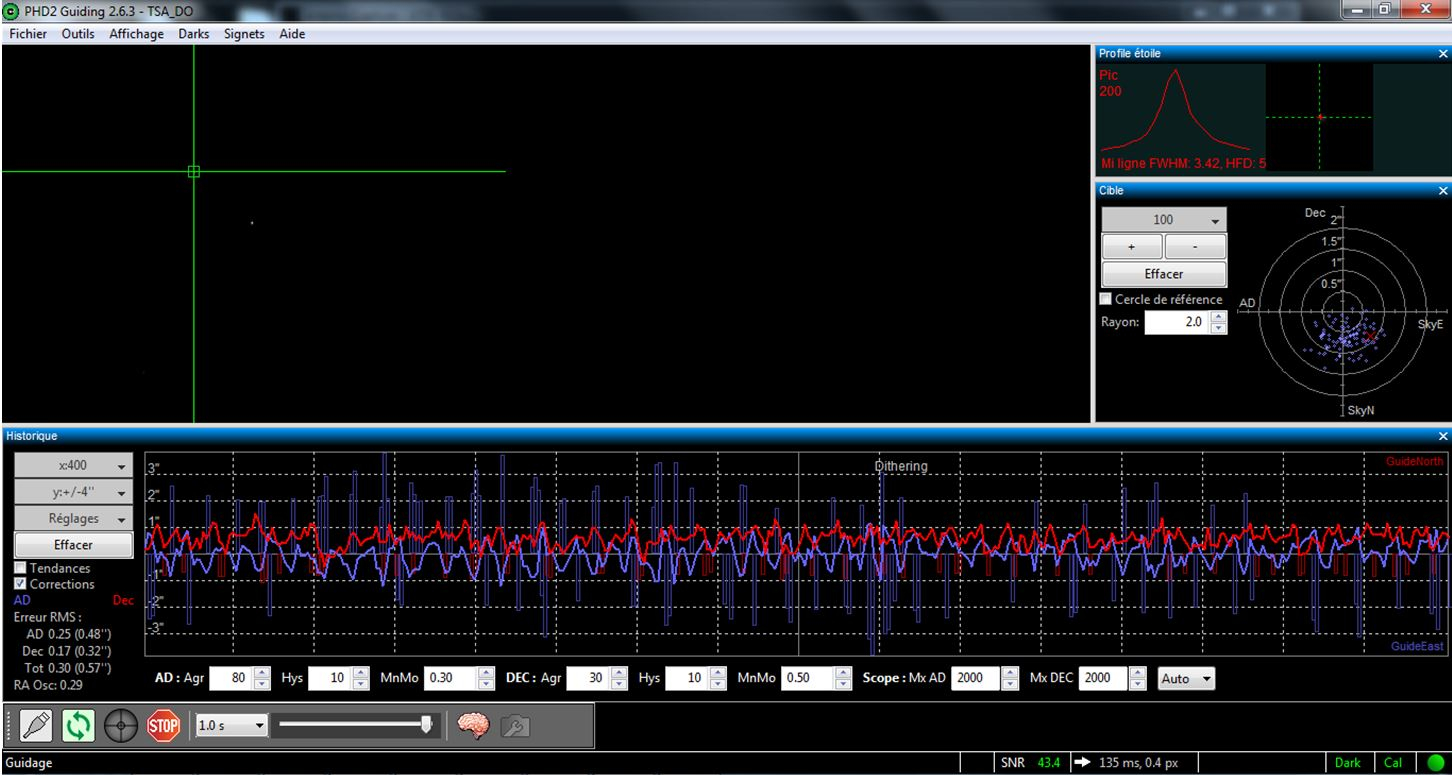Open the Aide menu
This screenshot has height=775, width=1452.
[x=292, y=34]
